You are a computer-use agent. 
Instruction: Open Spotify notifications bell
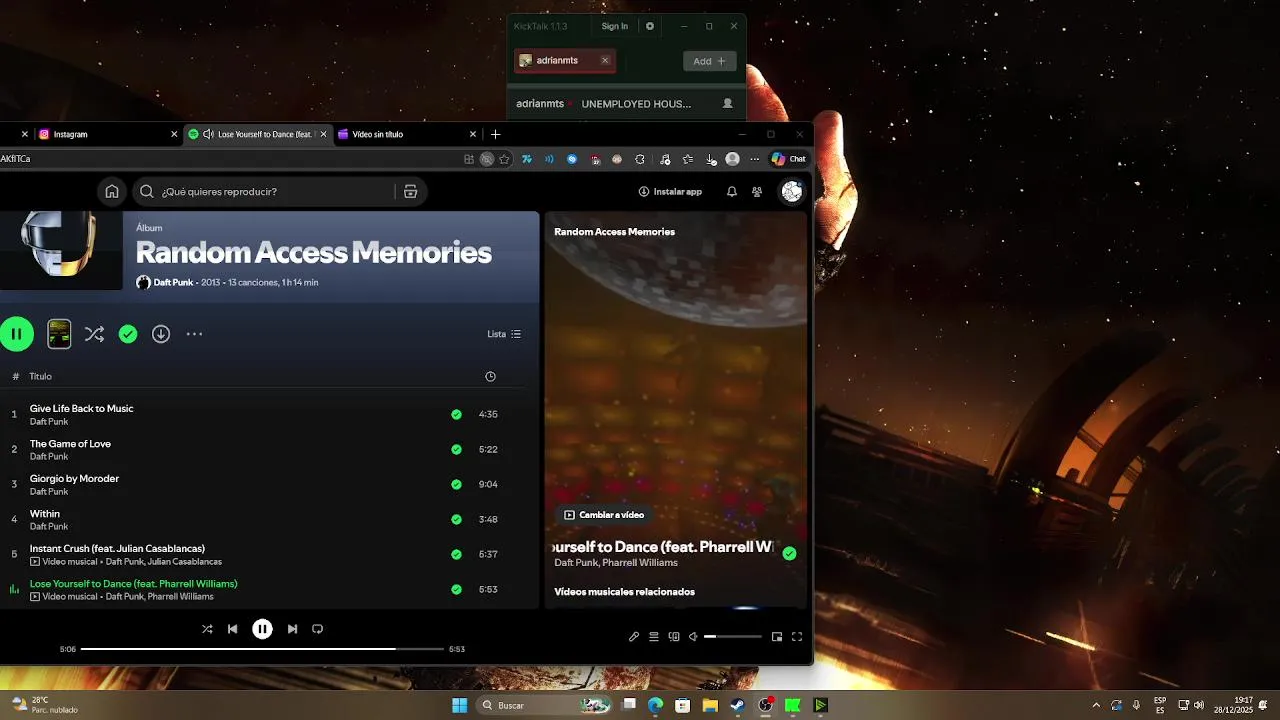pyautogui.click(x=732, y=192)
